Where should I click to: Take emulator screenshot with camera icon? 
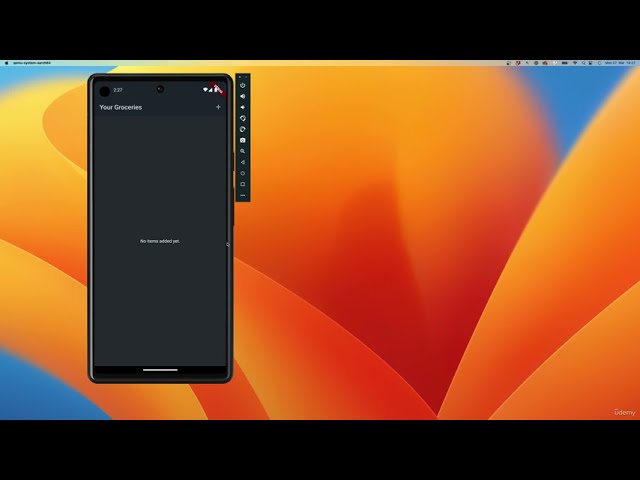[243, 140]
